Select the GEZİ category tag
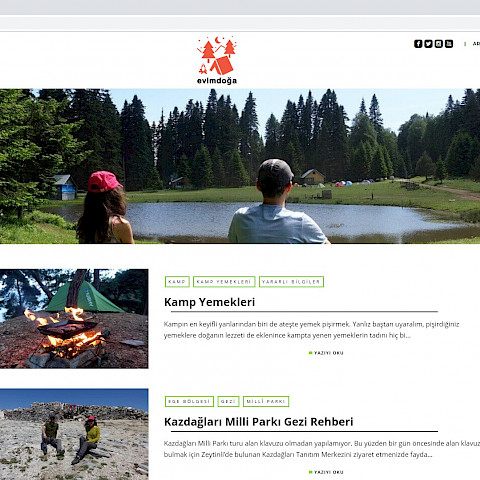The height and width of the screenshot is (480, 480). (x=228, y=401)
